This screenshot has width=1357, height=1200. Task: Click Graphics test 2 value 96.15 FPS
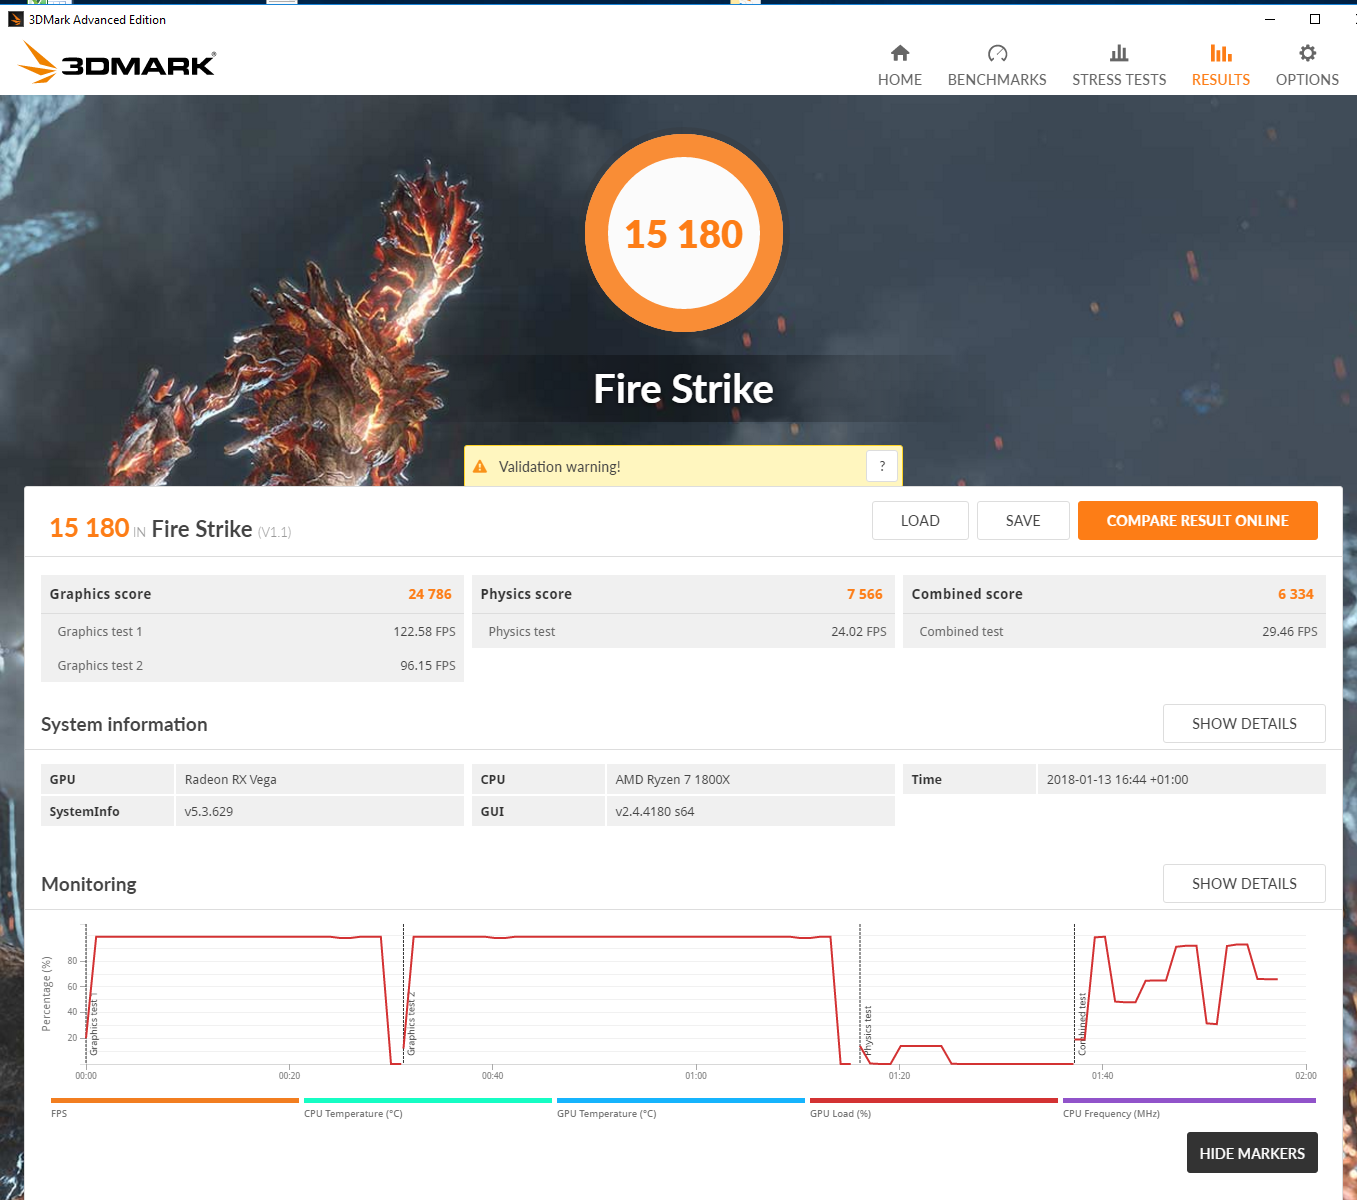(428, 666)
